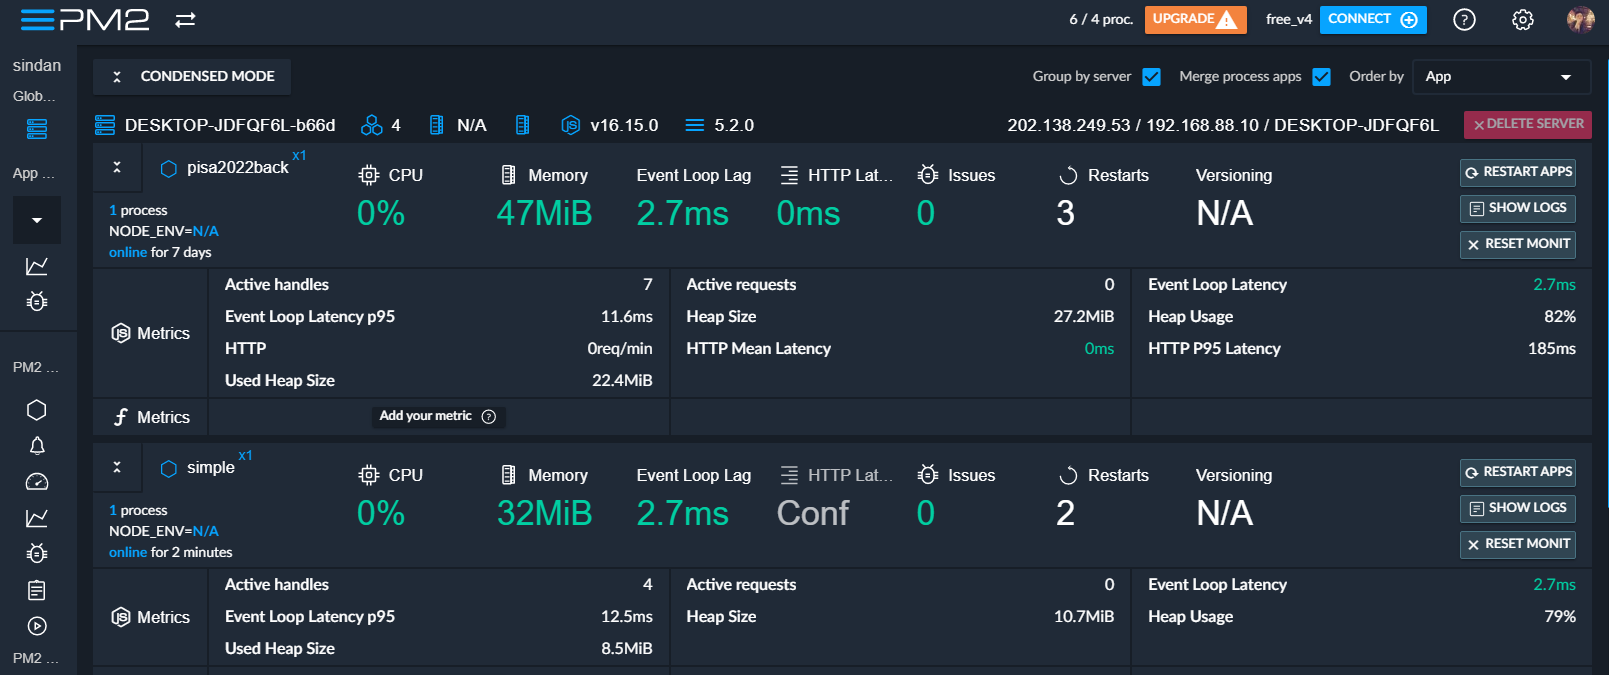The image size is (1609, 675).
Task: Open the chart icon in upper sidebar
Action: 37,266
